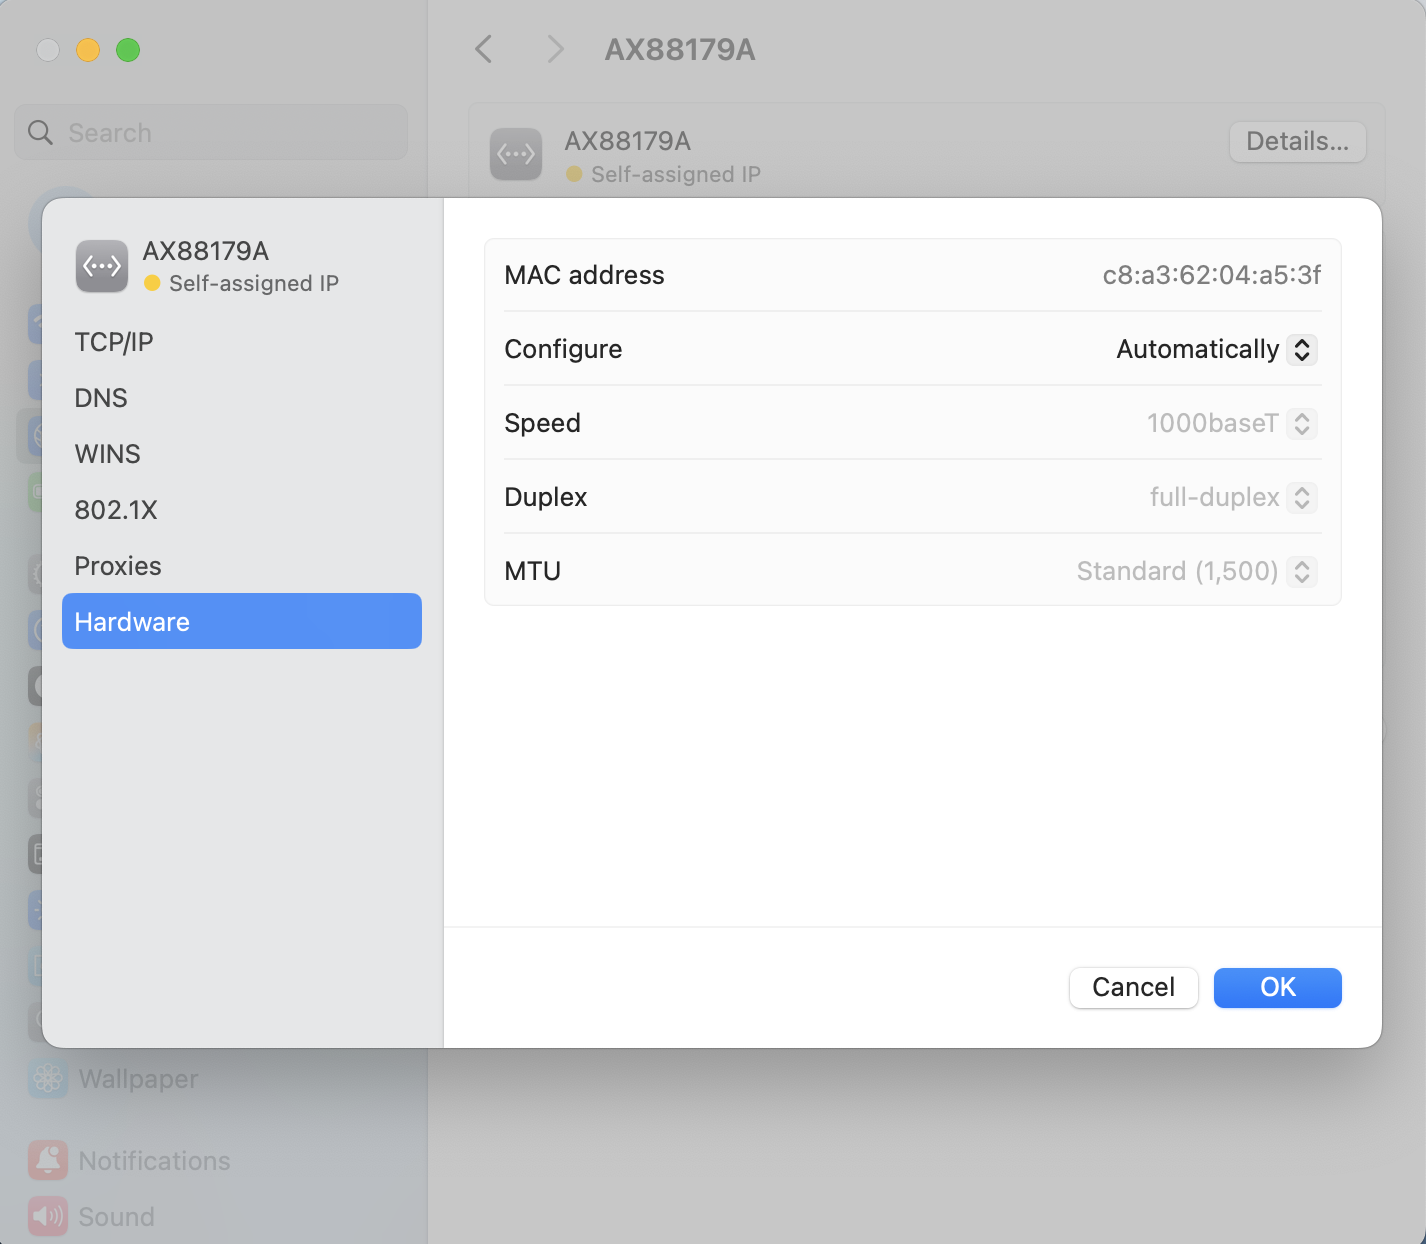
Task: Dismiss the dialog with Cancel
Action: click(1133, 987)
